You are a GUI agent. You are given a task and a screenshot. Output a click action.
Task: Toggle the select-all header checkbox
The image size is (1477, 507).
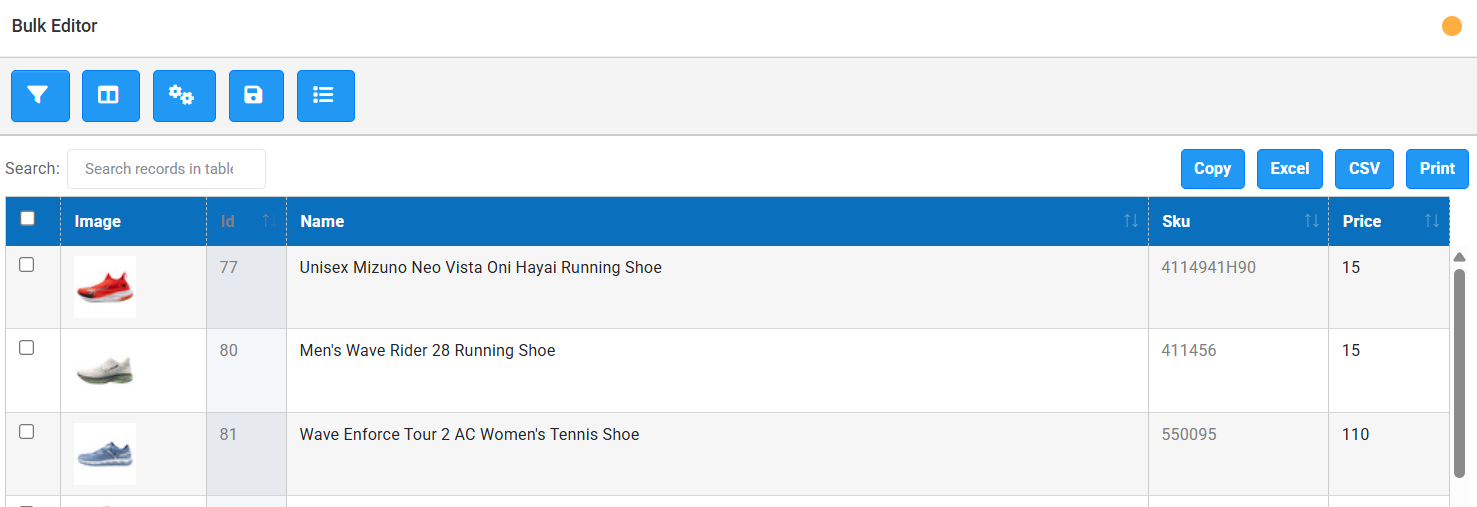click(27, 218)
